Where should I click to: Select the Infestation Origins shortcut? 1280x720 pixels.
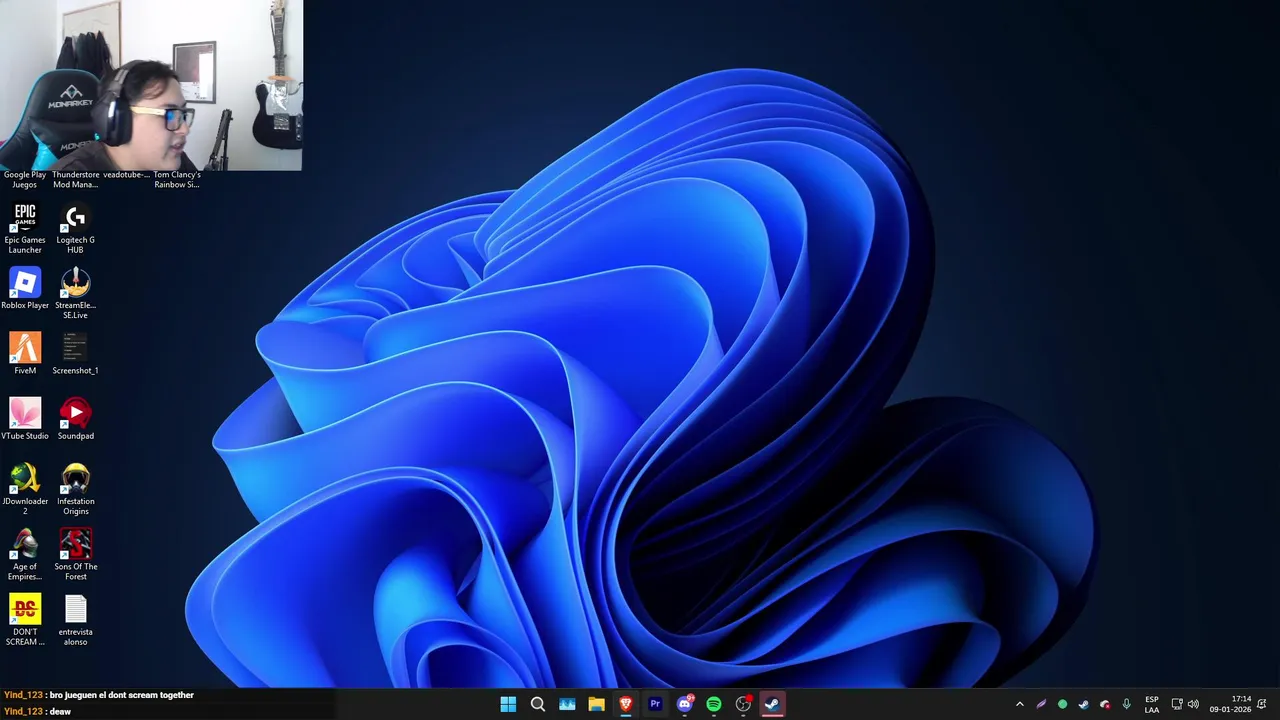click(75, 490)
